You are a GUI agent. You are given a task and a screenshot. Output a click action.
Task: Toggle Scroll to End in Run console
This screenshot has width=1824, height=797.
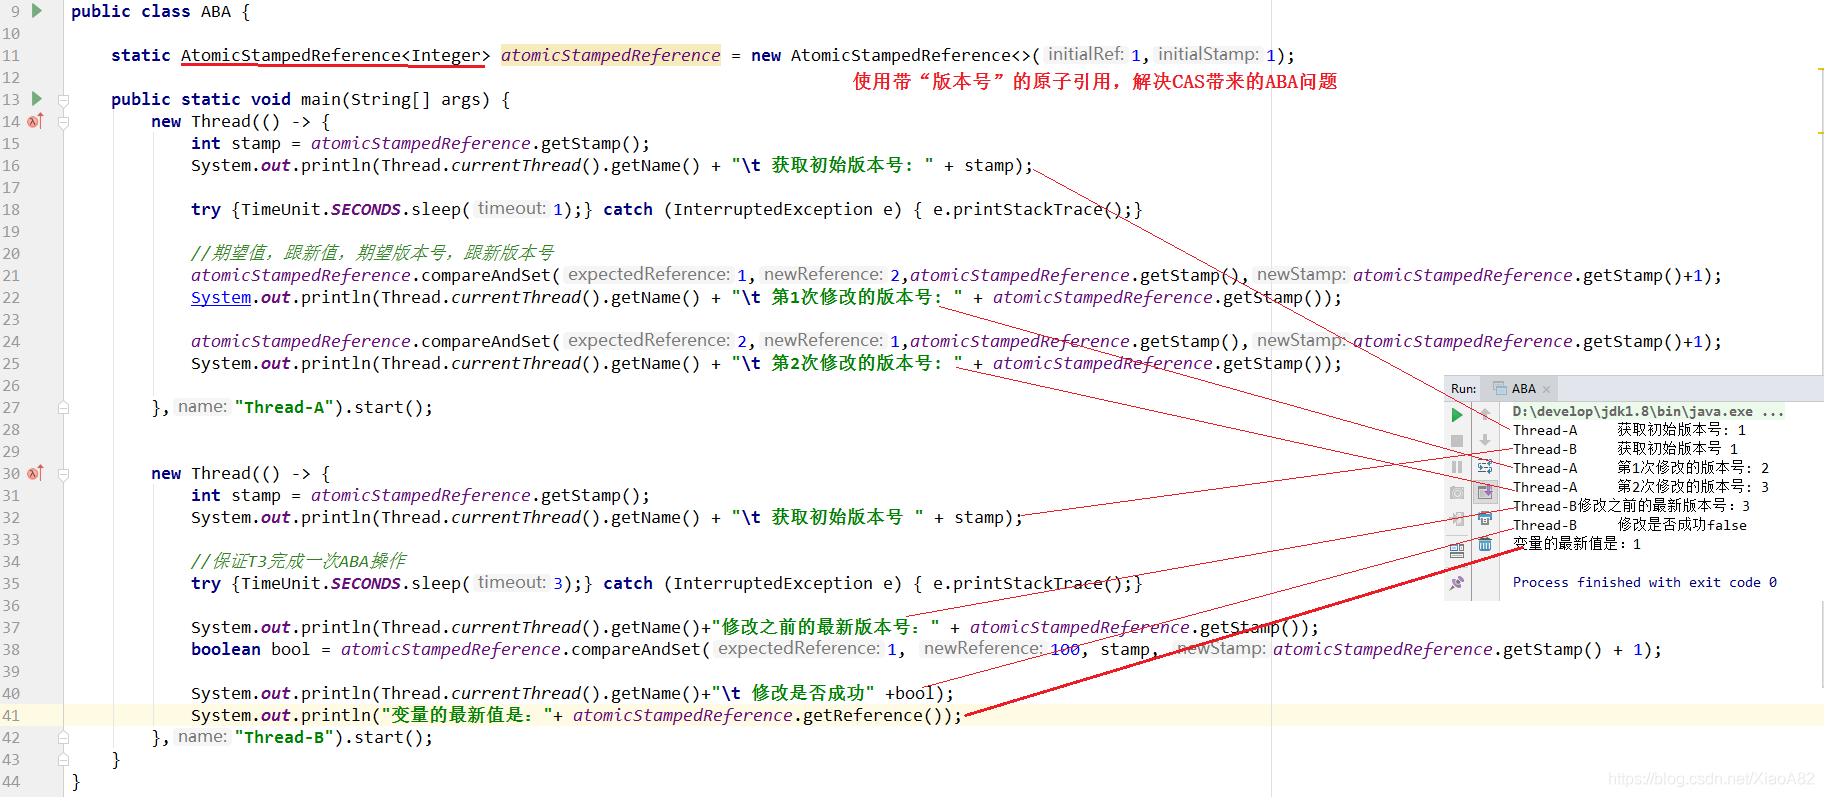pos(1485,492)
